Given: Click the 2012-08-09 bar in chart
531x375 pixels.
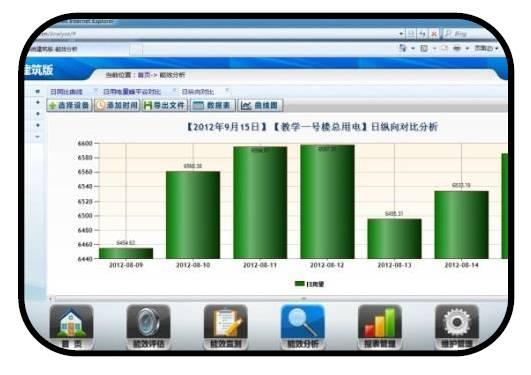Looking at the screenshot, I should pyautogui.click(x=126, y=253).
